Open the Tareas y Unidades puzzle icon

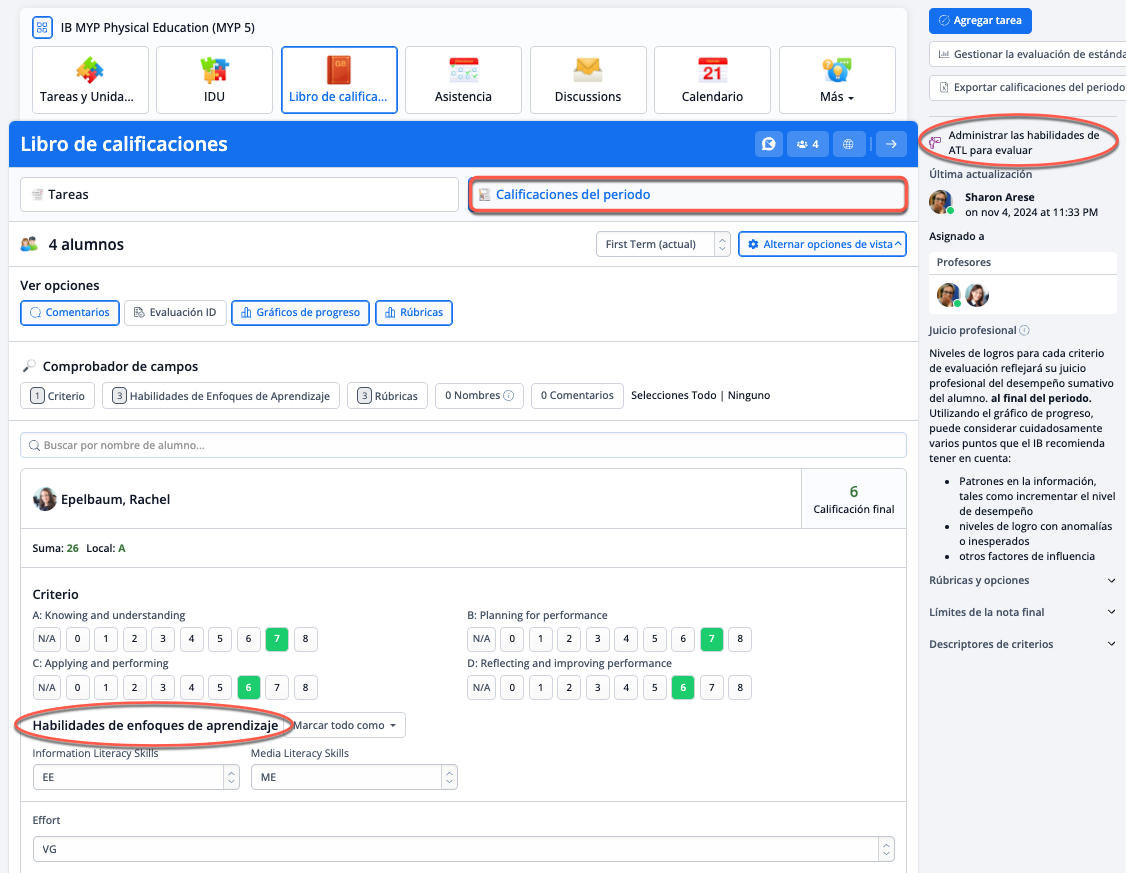pos(90,70)
